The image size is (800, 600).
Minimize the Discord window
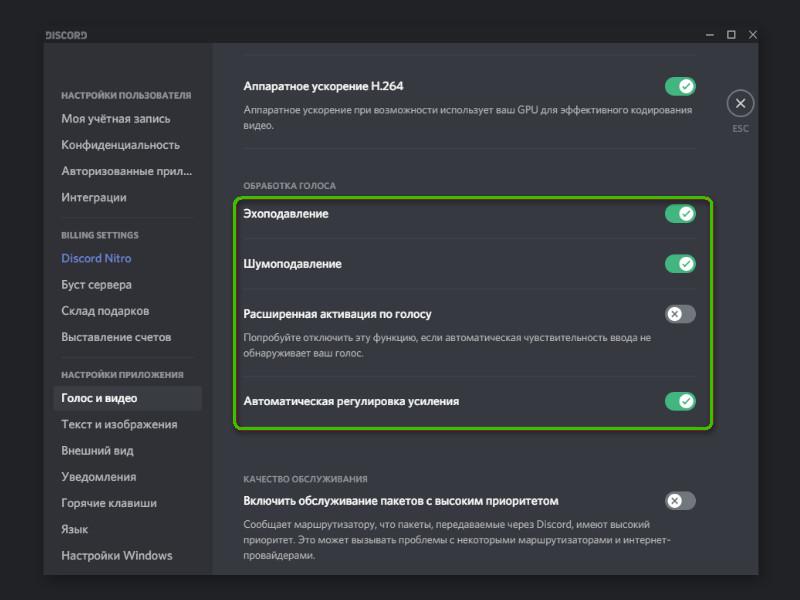point(710,35)
